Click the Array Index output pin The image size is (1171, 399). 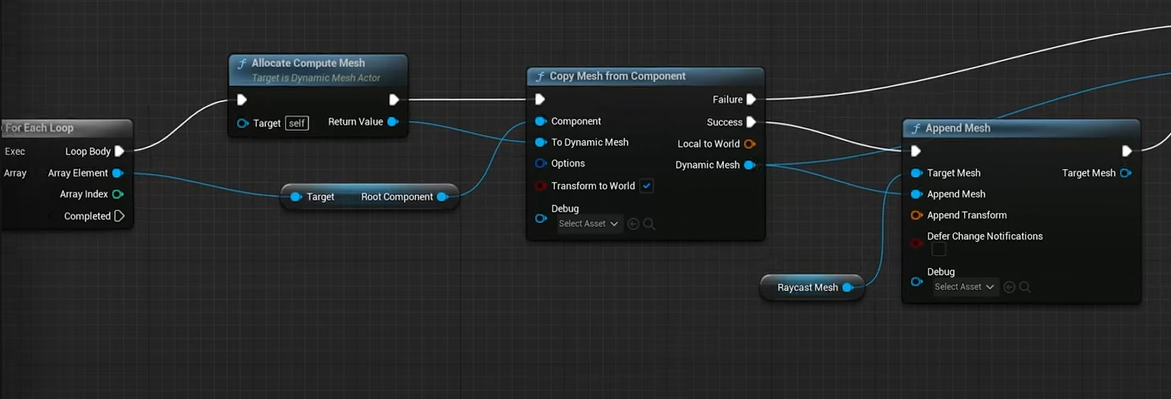[117, 194]
